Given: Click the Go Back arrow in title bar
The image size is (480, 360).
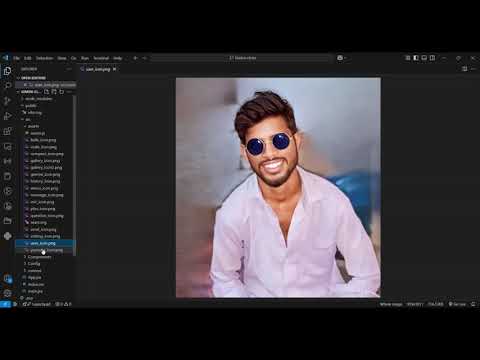Looking at the screenshot, I should coord(135,58).
